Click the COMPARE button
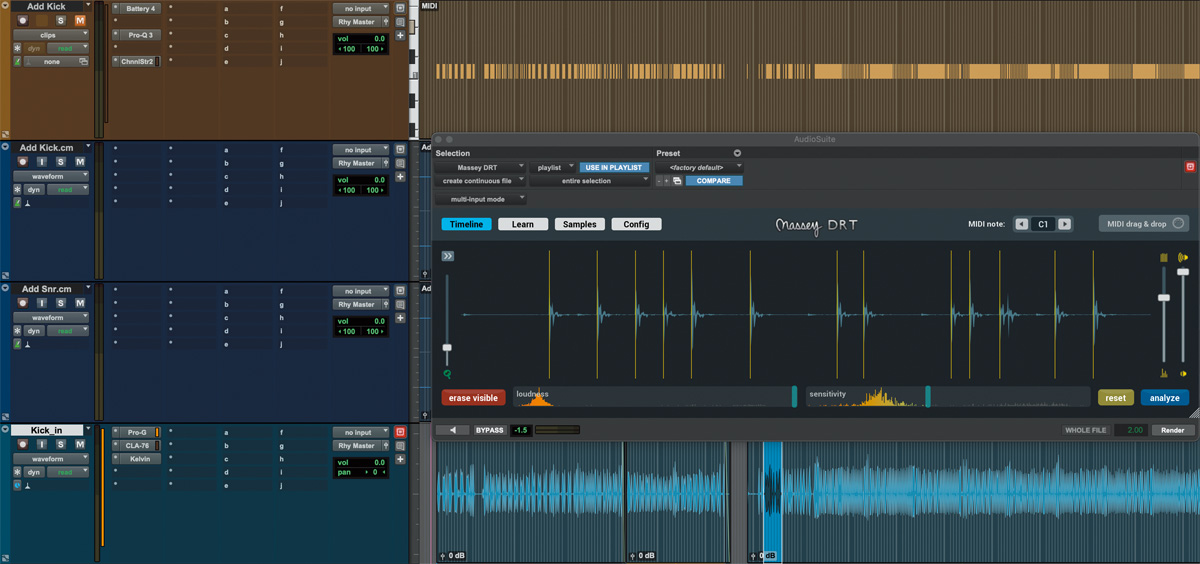This screenshot has height=564, width=1200. pyautogui.click(x=714, y=181)
